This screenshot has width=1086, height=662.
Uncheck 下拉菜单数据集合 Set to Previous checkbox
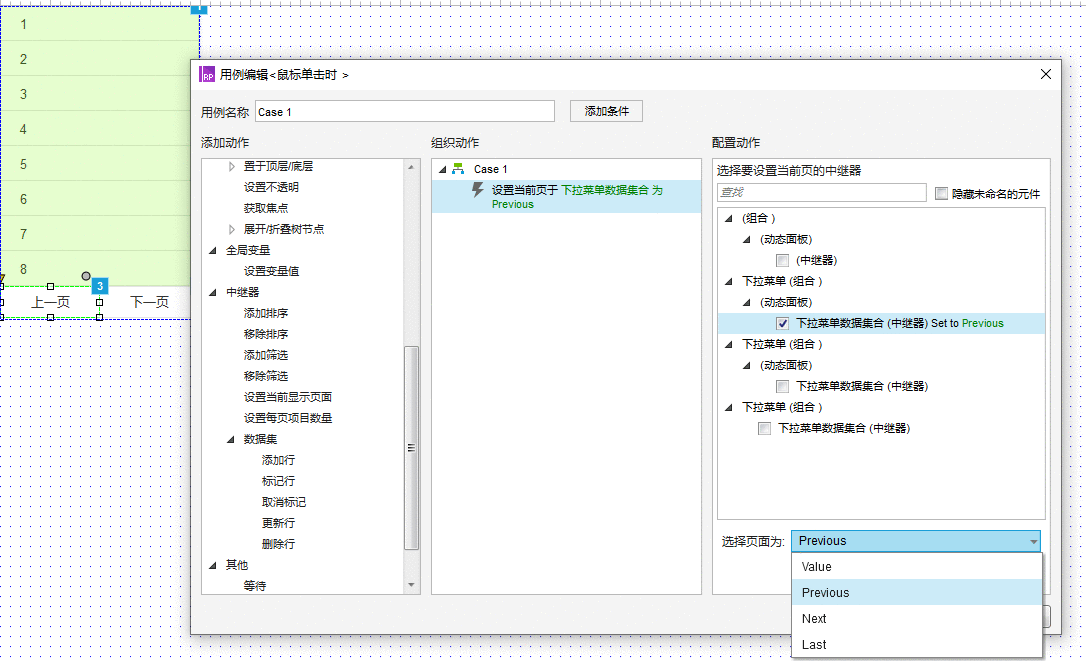tap(783, 323)
